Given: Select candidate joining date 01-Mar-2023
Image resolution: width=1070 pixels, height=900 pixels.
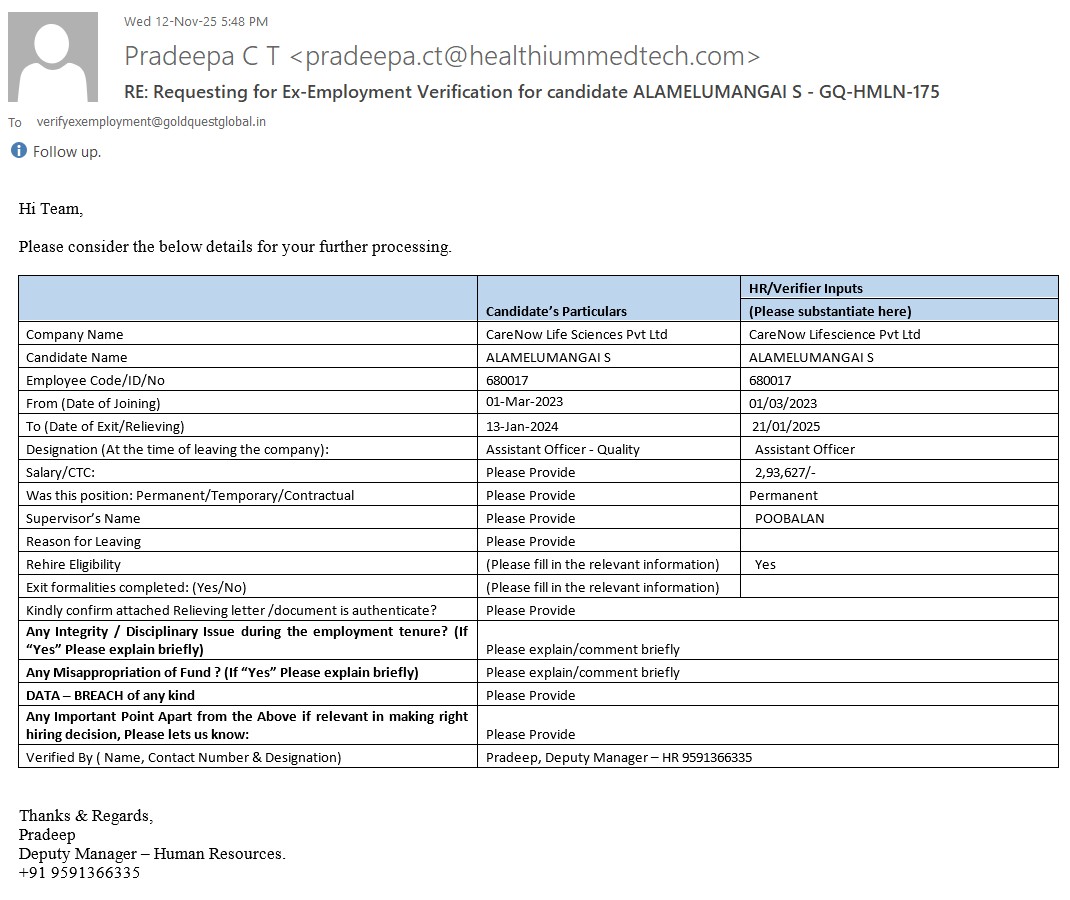Looking at the screenshot, I should point(524,402).
